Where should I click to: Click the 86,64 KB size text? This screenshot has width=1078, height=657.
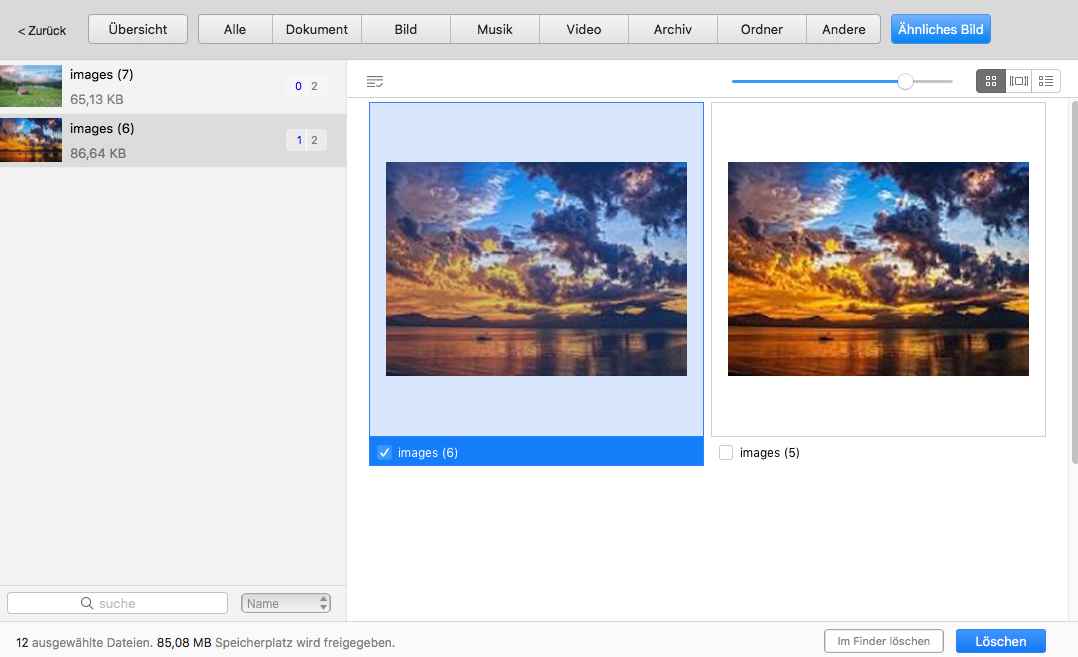click(x=98, y=153)
